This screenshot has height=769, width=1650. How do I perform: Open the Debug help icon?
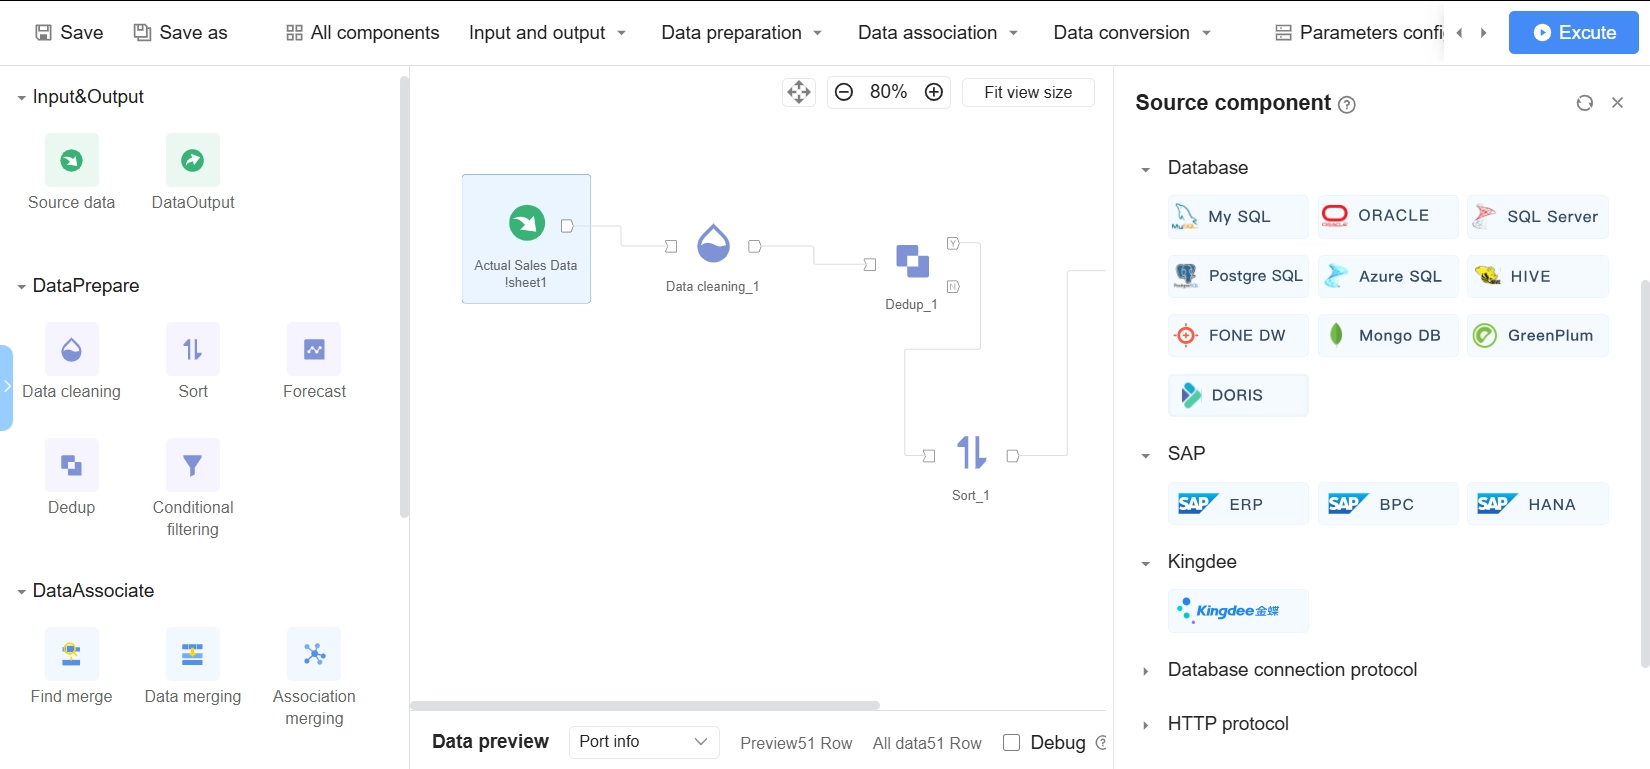1101,743
